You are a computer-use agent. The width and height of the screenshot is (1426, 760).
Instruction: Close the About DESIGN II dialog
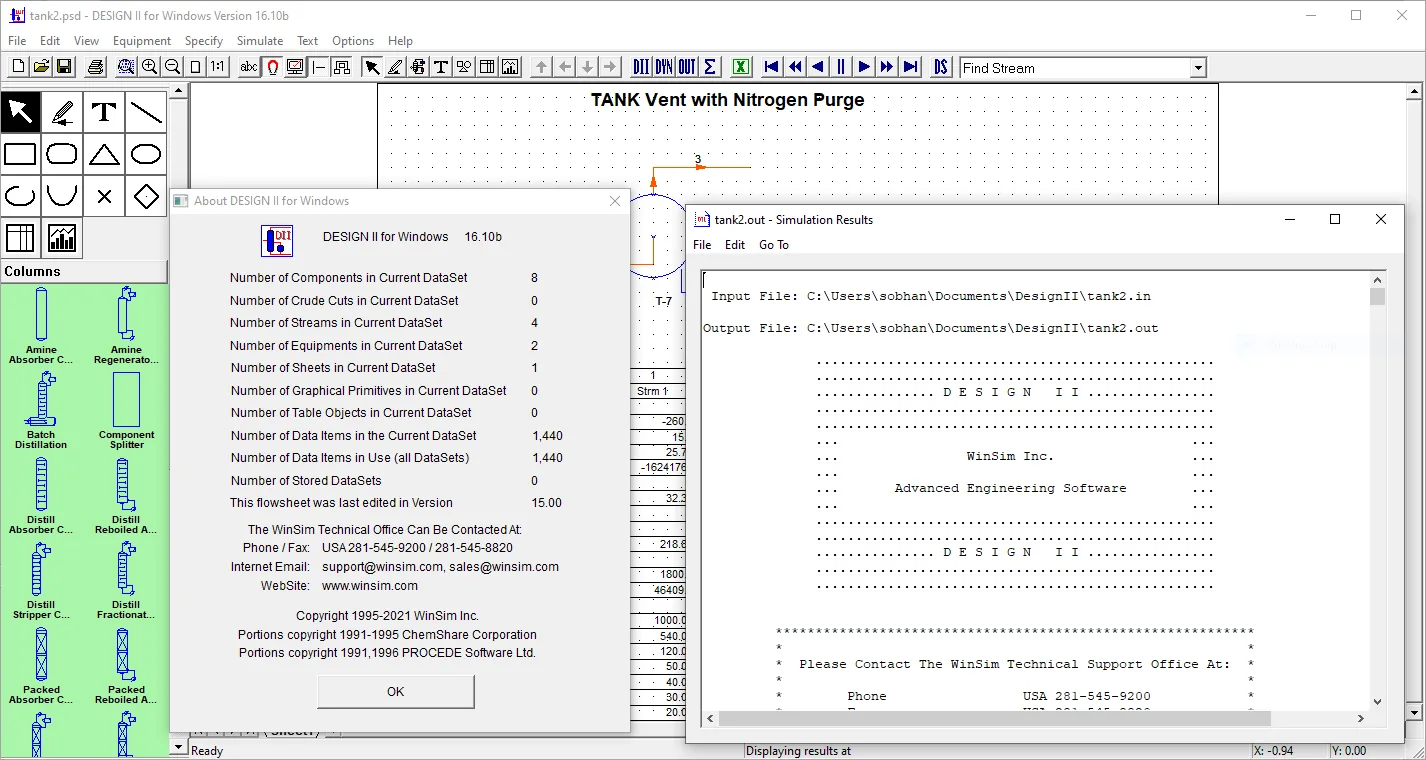pyautogui.click(x=615, y=201)
